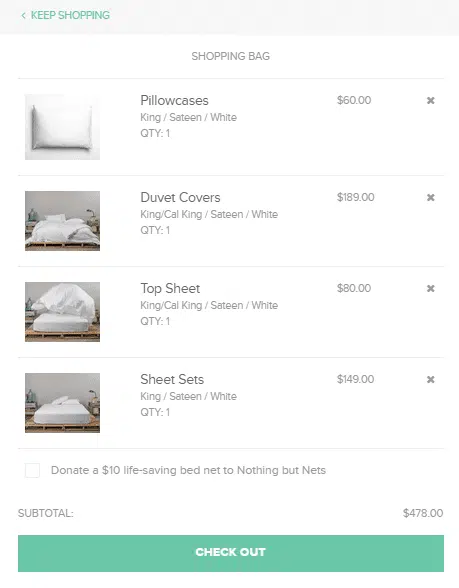Go to Duvet Covers product name
The width and height of the screenshot is (459, 588).
[180, 198]
